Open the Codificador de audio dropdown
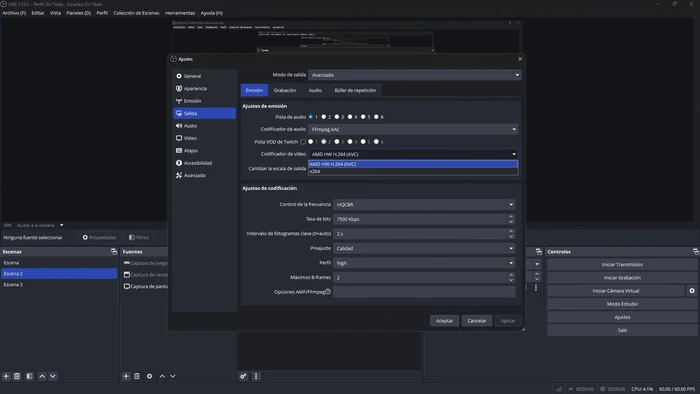Viewport: 700px width, 394px height. pos(413,129)
